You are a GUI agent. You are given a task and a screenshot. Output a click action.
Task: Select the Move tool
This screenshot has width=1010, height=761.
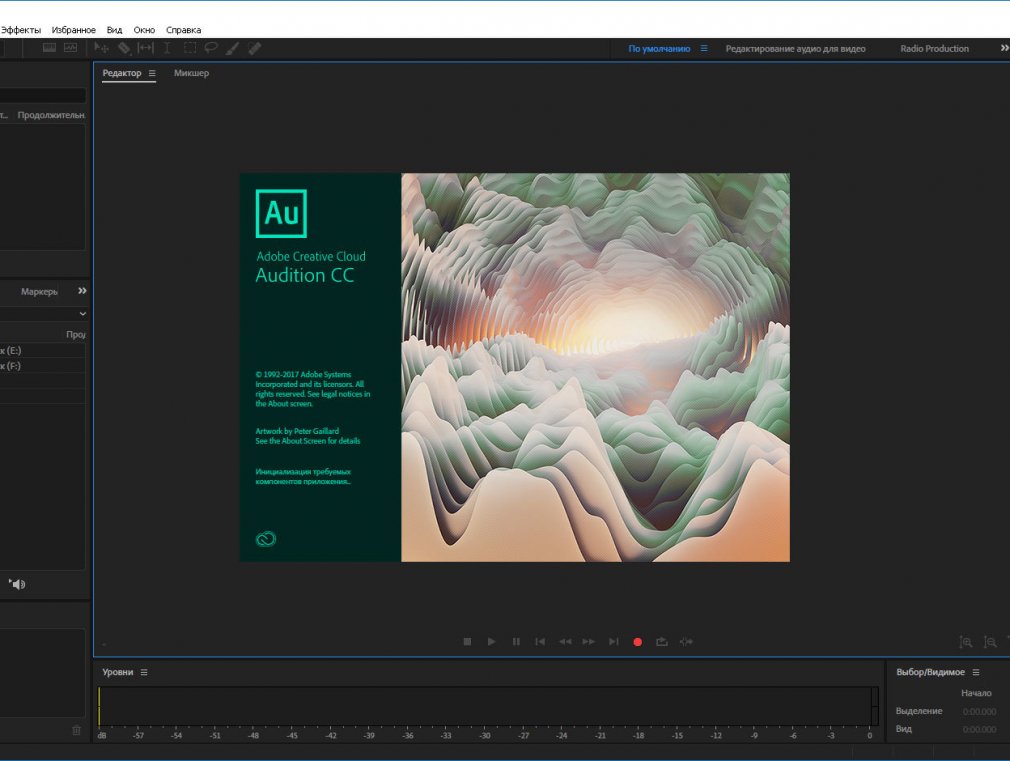click(x=101, y=48)
